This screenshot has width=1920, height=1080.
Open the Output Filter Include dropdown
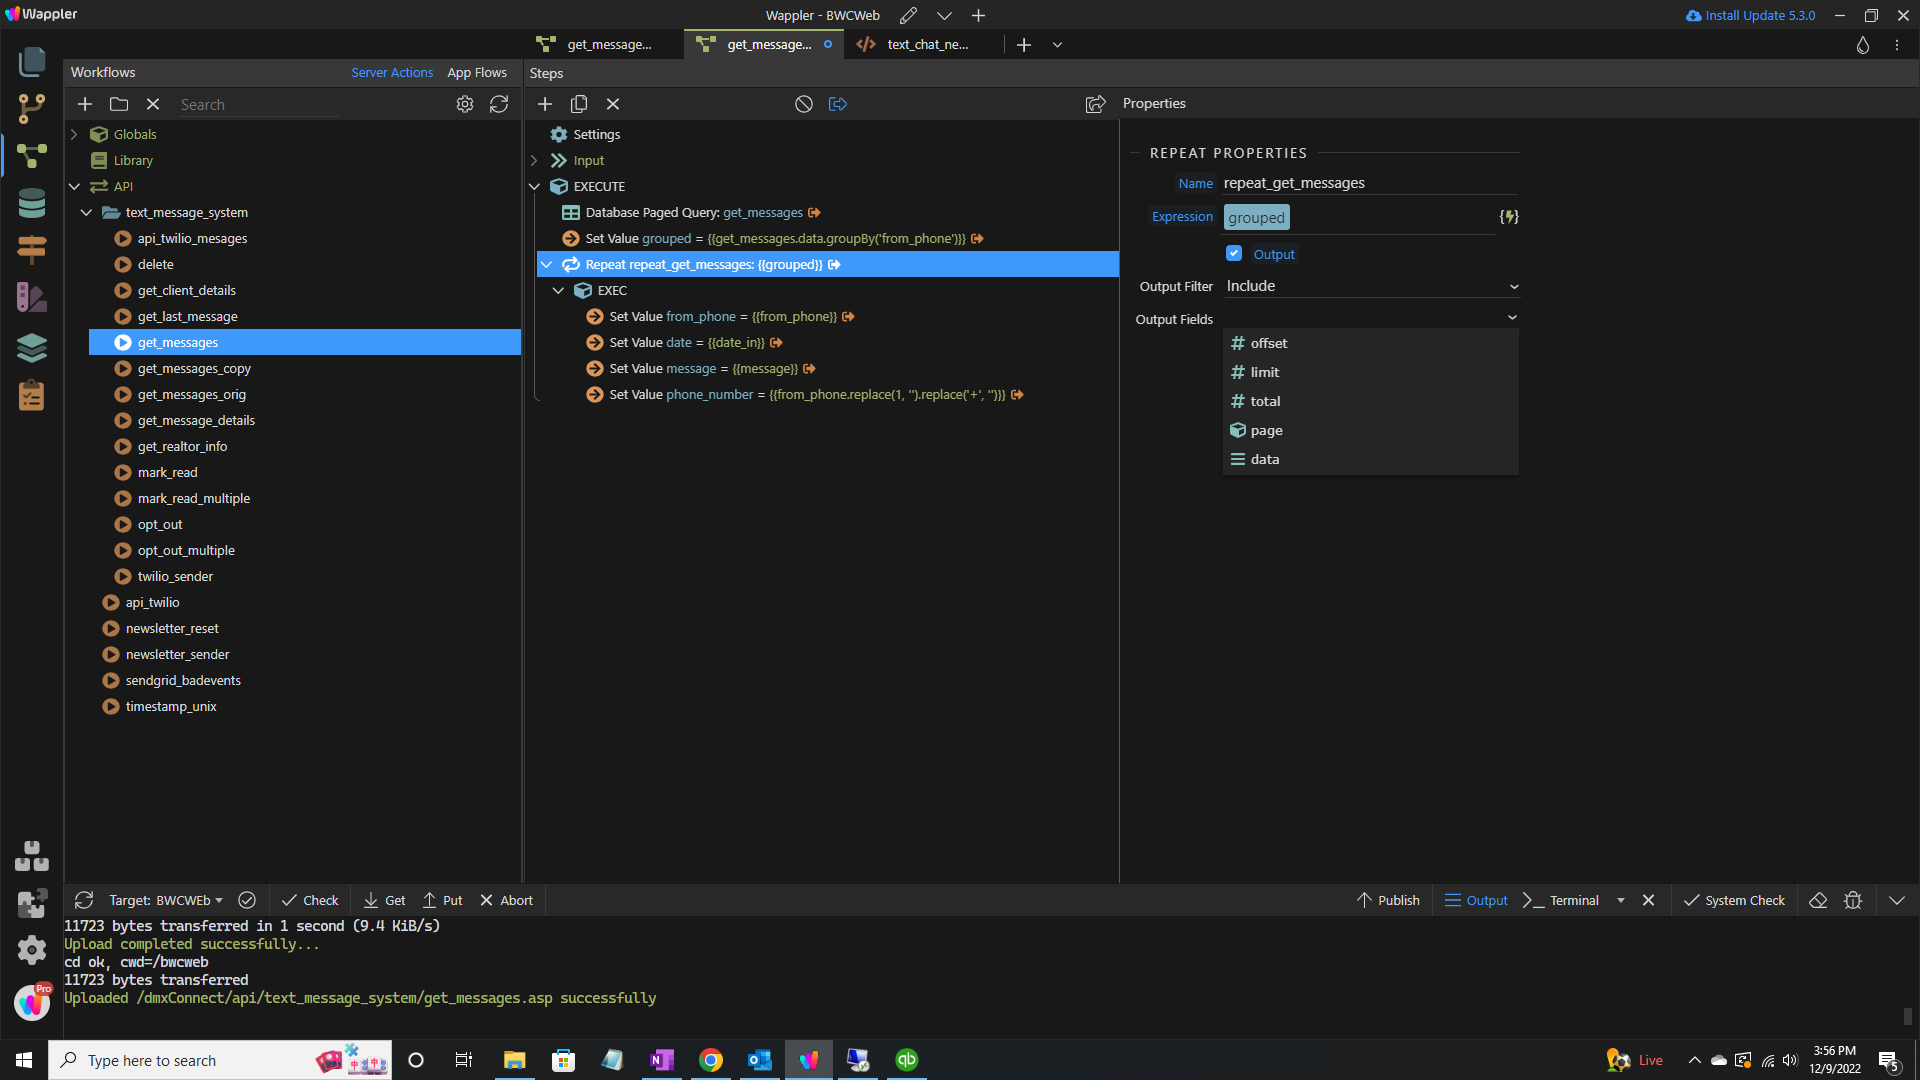click(x=1371, y=286)
